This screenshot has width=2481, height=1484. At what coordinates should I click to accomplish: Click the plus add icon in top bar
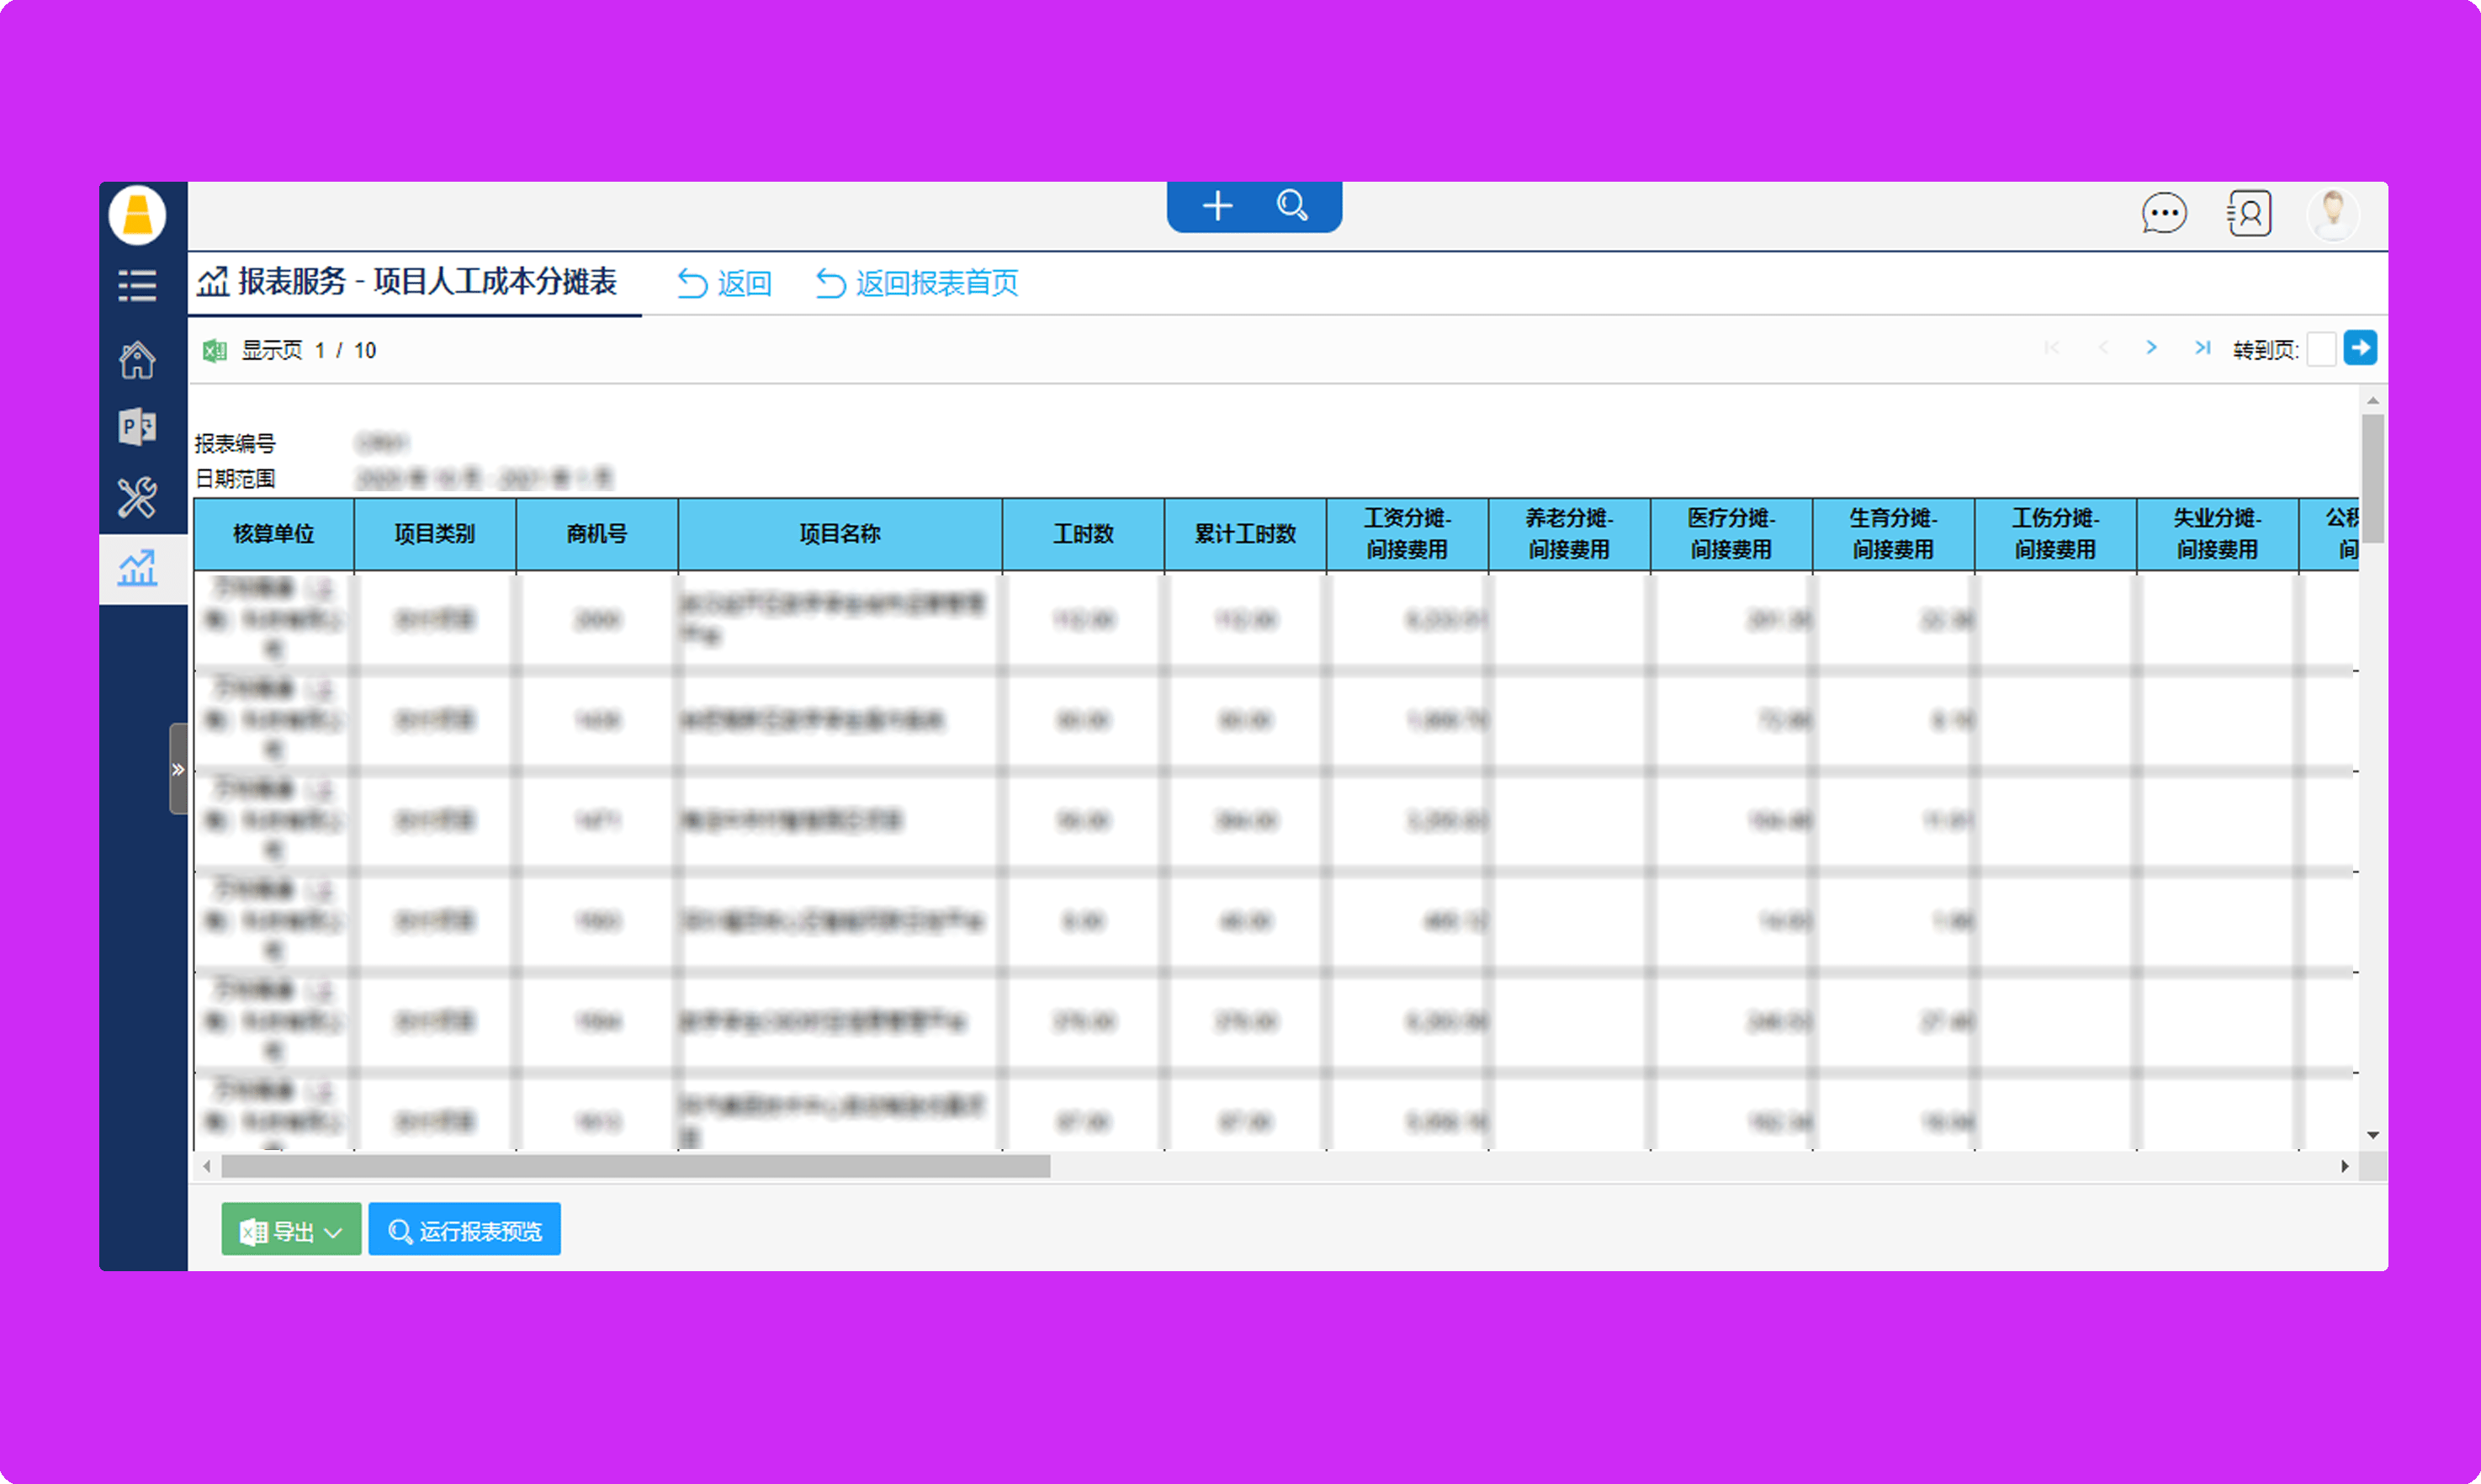point(1217,206)
